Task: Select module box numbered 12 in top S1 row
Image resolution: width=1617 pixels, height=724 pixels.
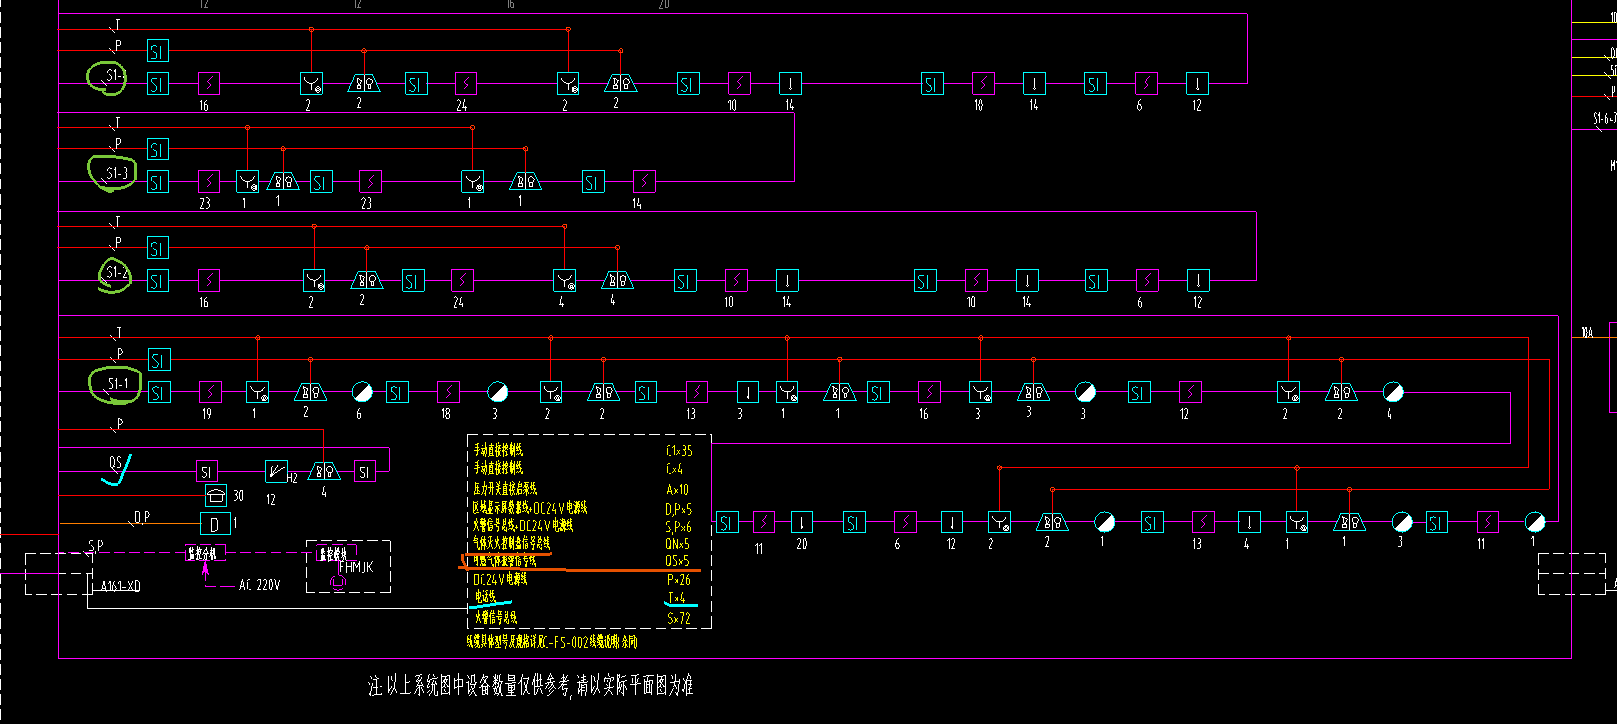Action: coord(1197,83)
